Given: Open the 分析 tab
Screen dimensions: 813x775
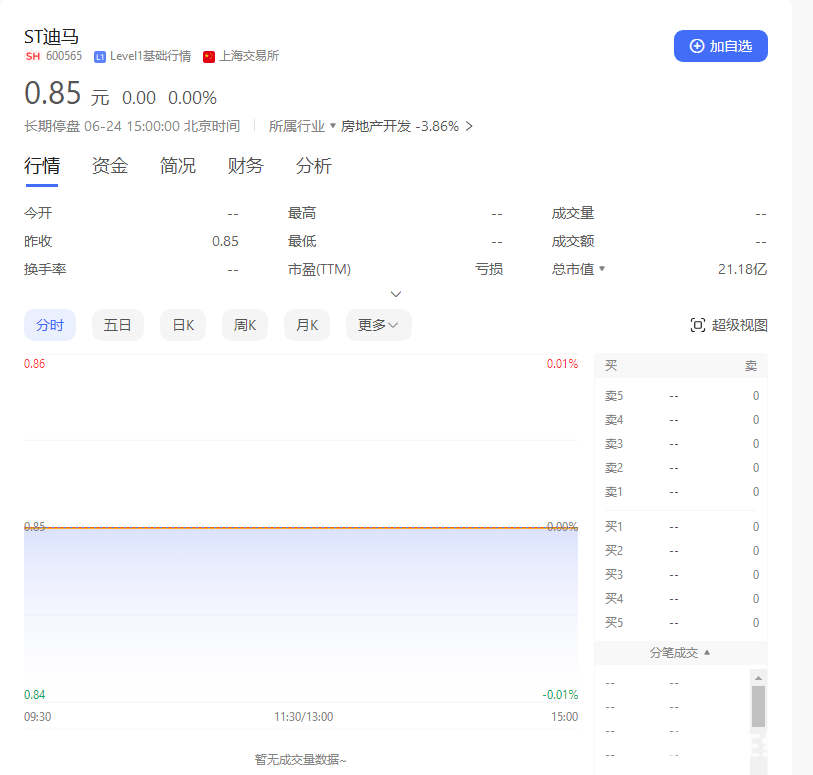Looking at the screenshot, I should pyautogui.click(x=313, y=166).
